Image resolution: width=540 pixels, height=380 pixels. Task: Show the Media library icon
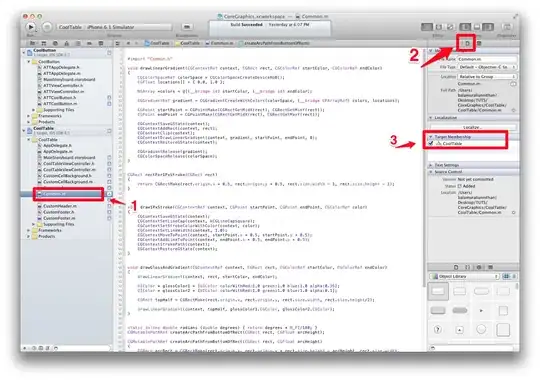click(490, 267)
